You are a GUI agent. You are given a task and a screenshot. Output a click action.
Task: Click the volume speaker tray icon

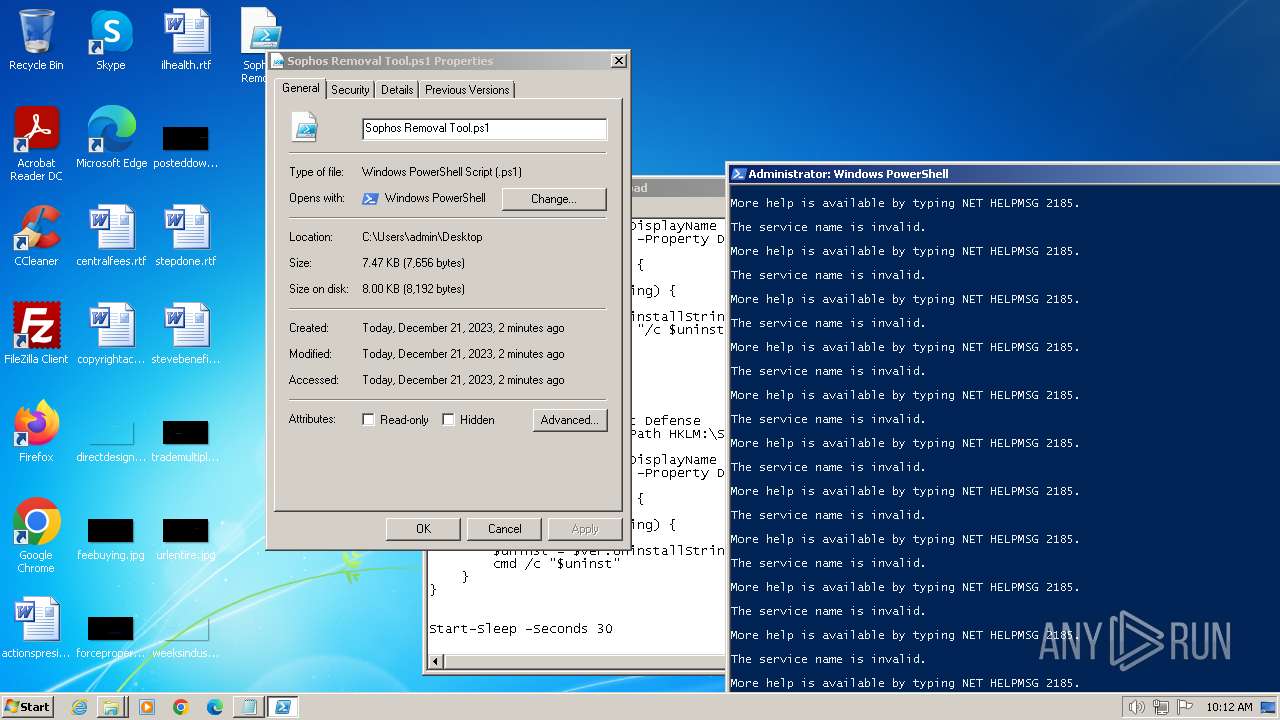pos(1136,707)
